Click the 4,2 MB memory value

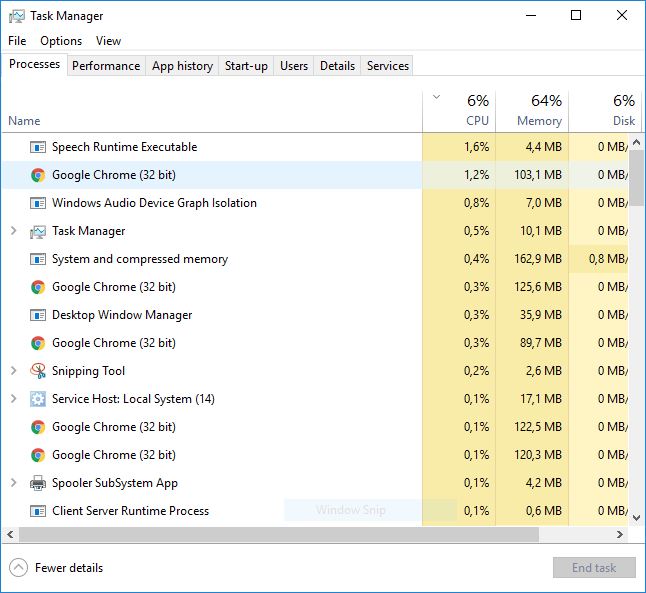point(544,483)
